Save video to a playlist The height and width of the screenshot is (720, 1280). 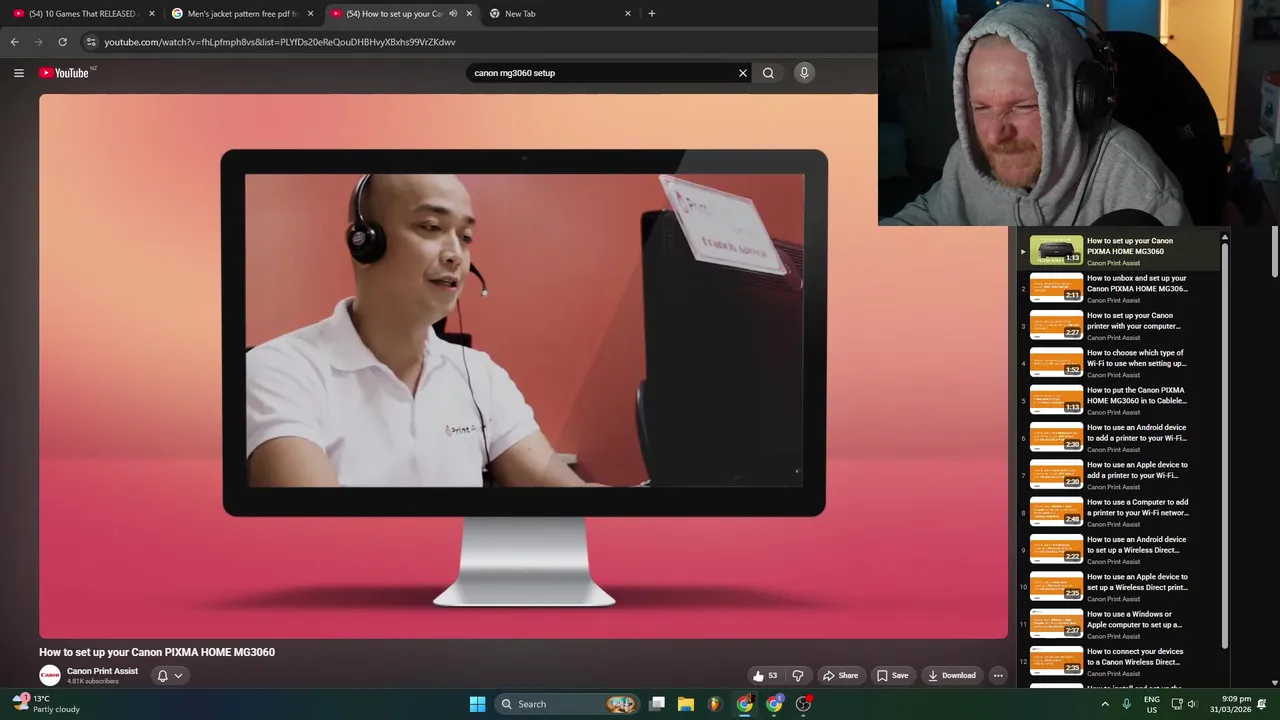[892, 675]
